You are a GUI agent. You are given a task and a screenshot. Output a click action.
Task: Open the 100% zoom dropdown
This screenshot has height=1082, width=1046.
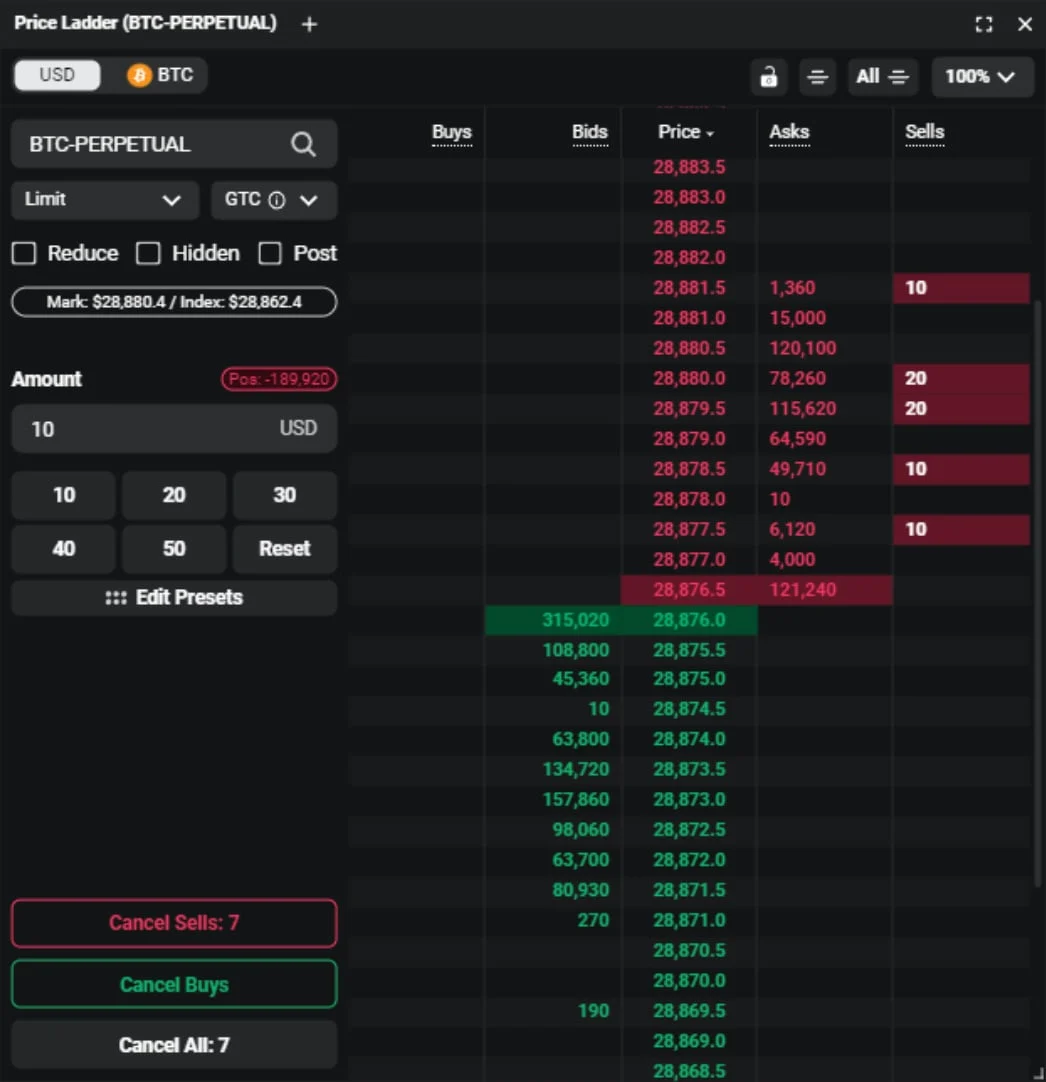click(982, 77)
